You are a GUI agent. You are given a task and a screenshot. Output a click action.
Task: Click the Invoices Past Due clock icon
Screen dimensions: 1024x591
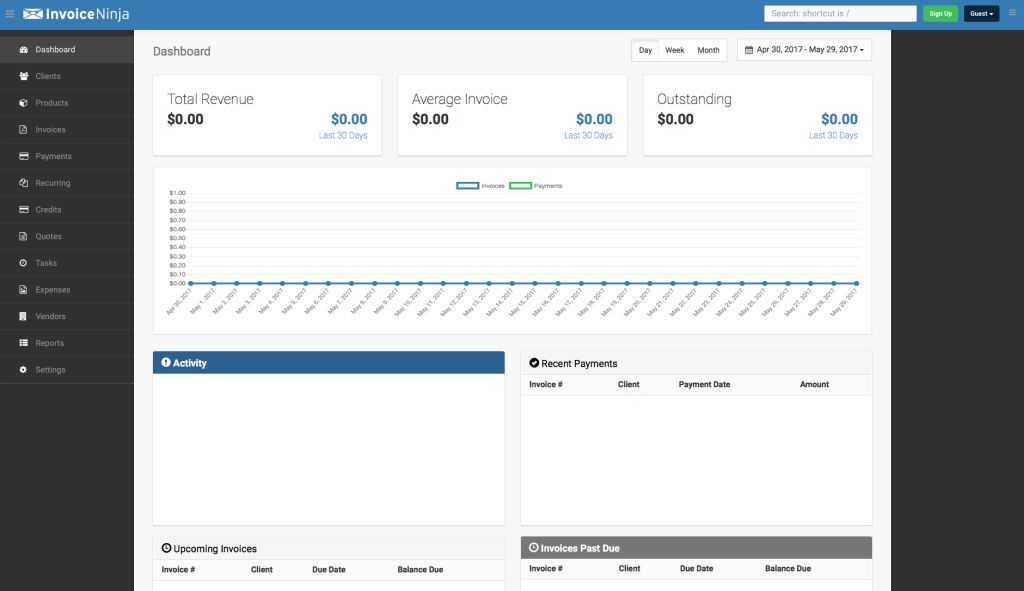point(534,548)
